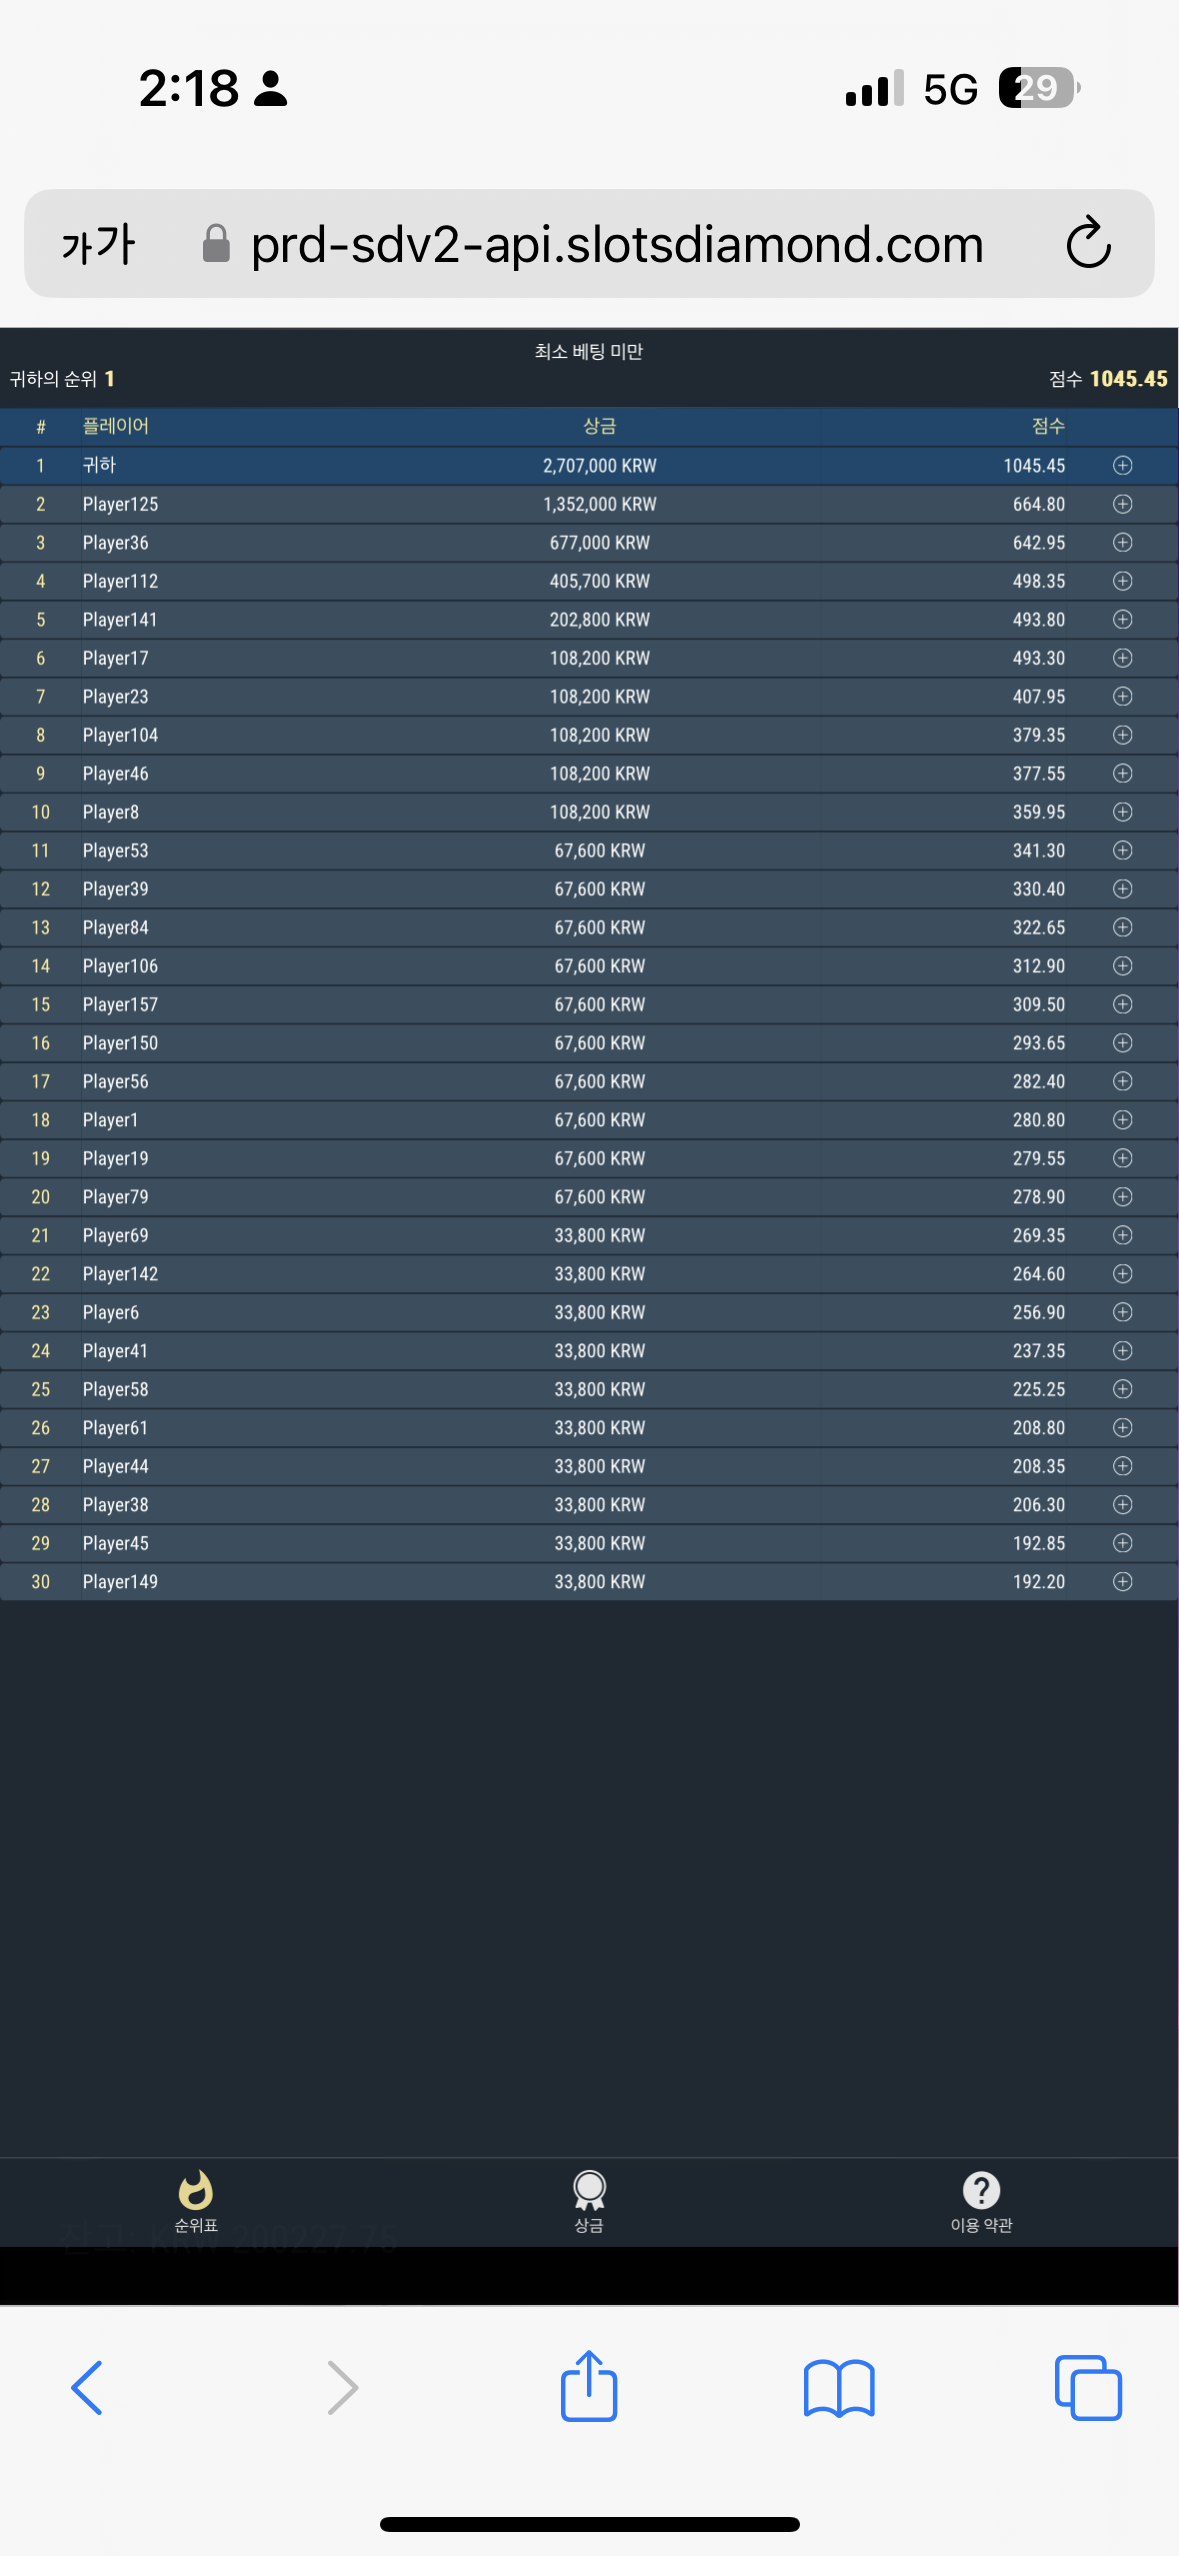Screen dimensions: 1179x2556
Task: Show open tabs overview icon
Action: point(1088,2388)
